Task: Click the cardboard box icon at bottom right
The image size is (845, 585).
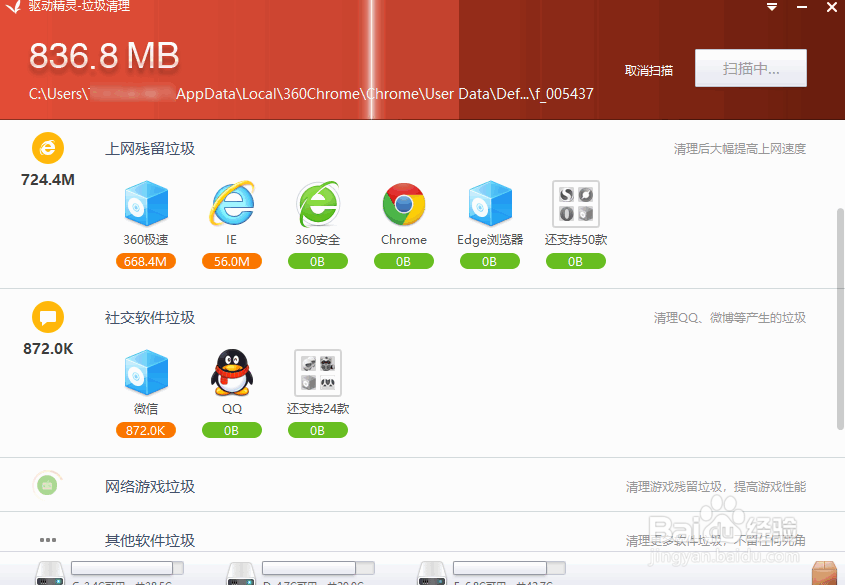Action: (825, 573)
